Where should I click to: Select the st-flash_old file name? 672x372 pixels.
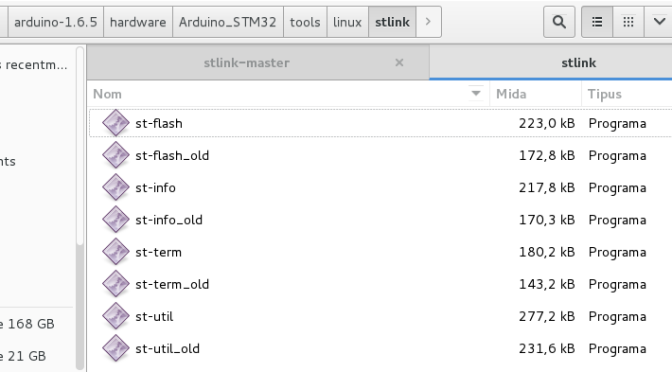(172, 156)
